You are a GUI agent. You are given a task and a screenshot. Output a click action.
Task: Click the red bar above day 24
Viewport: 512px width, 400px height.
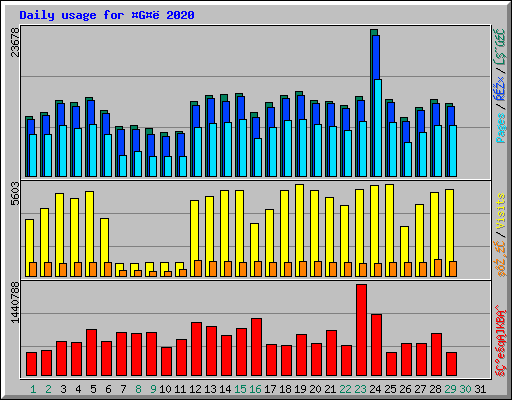[376, 345]
